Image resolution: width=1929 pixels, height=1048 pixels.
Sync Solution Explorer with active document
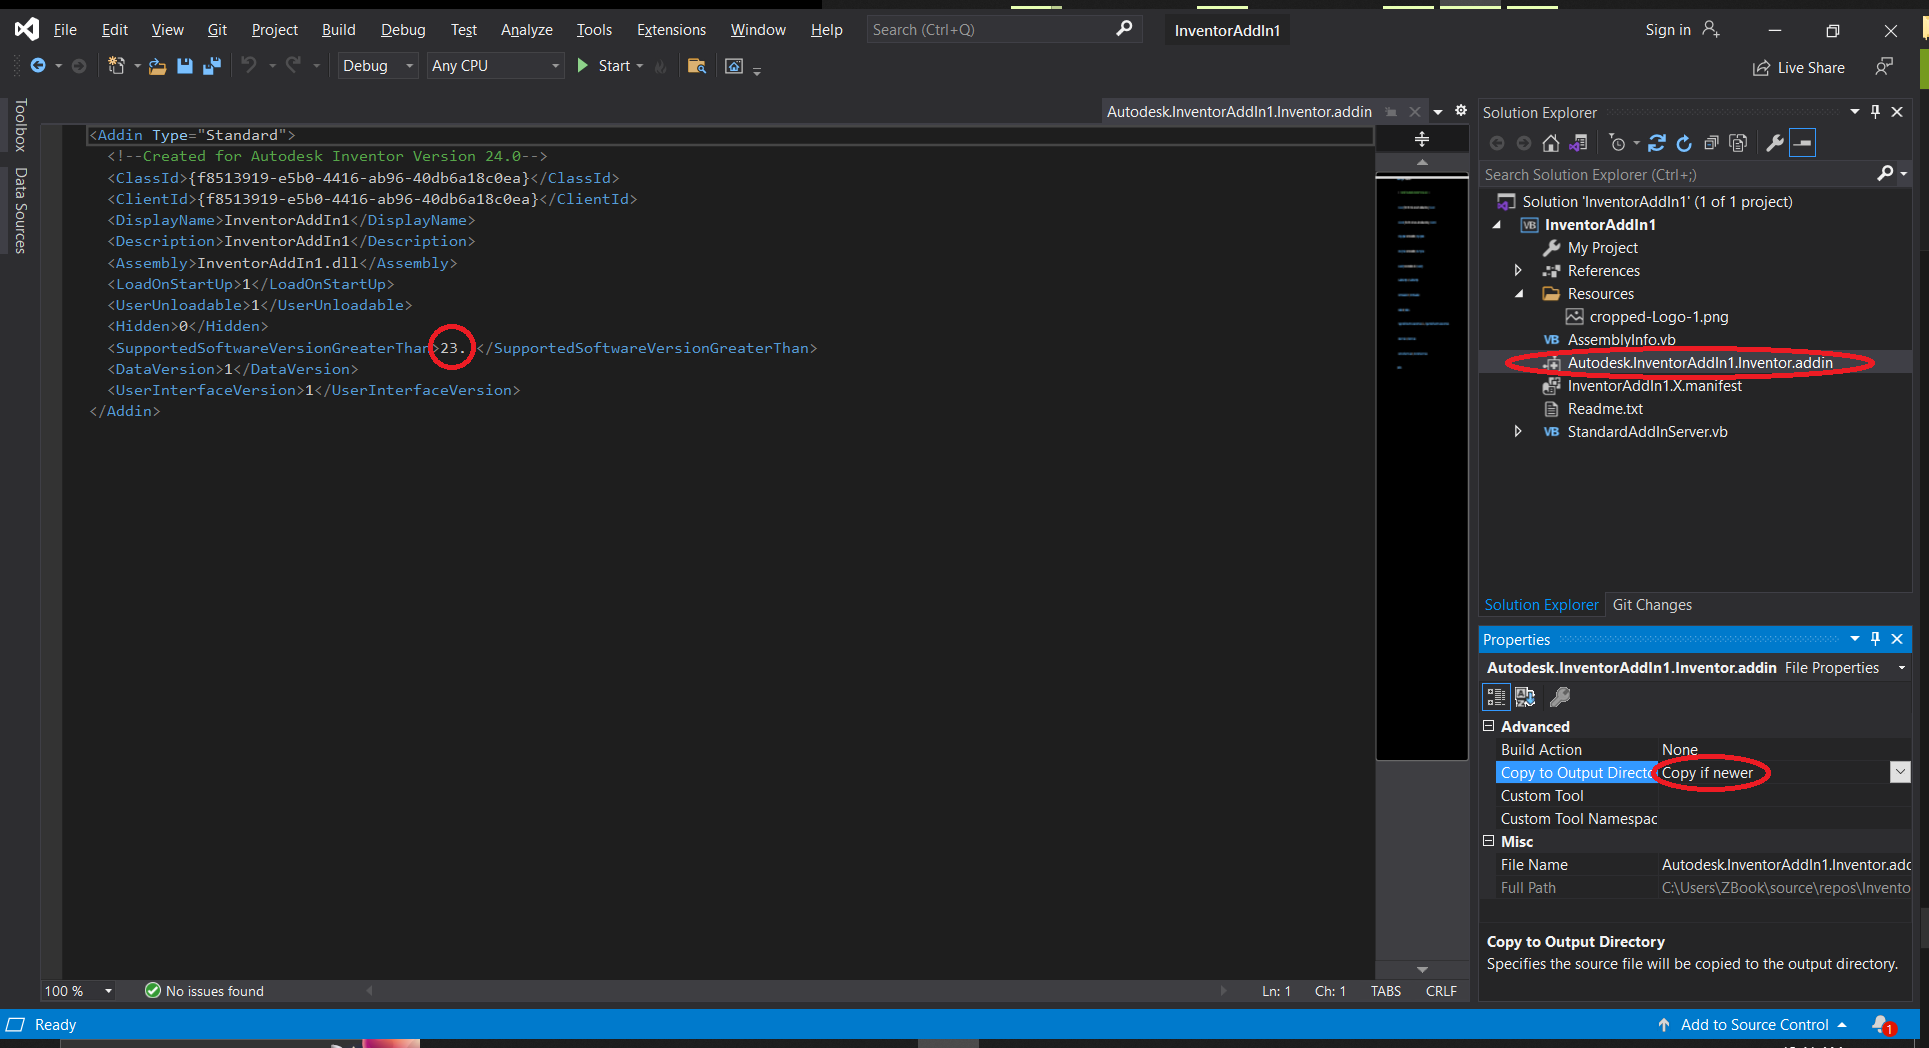[x=1656, y=143]
